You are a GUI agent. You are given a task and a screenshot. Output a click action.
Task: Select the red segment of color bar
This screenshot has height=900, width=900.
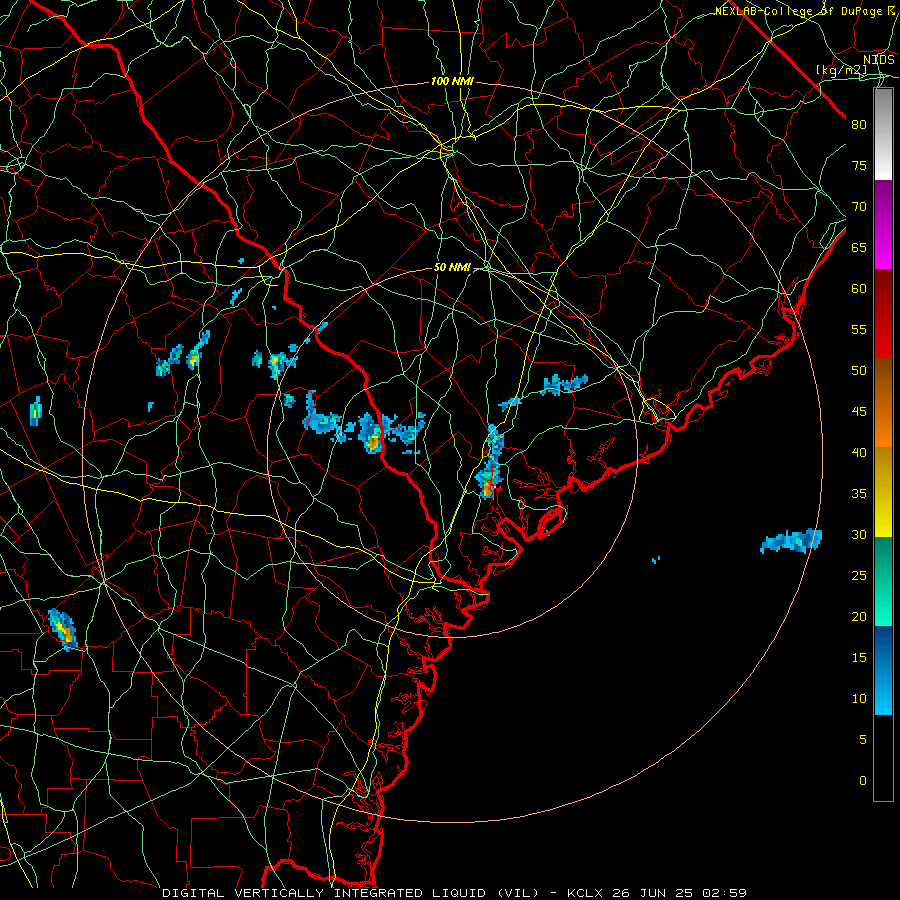click(x=883, y=314)
